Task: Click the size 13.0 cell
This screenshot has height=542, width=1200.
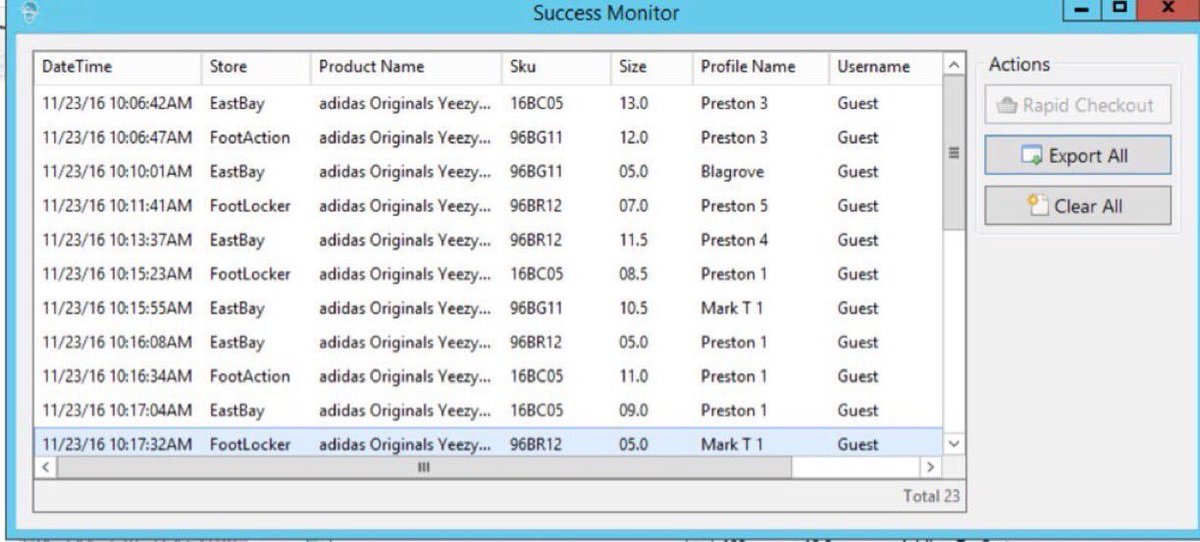Action: [634, 103]
